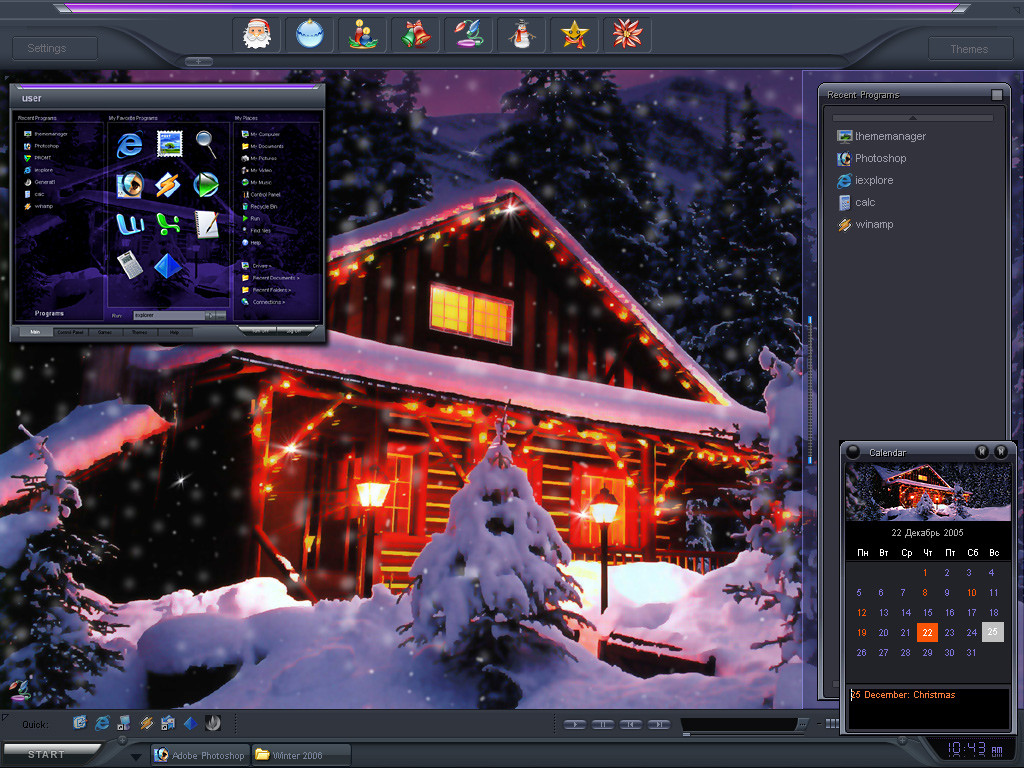Screen dimensions: 1024x768
Task: Click desktop Christmas lights icon at bottom left
Action: 20,690
